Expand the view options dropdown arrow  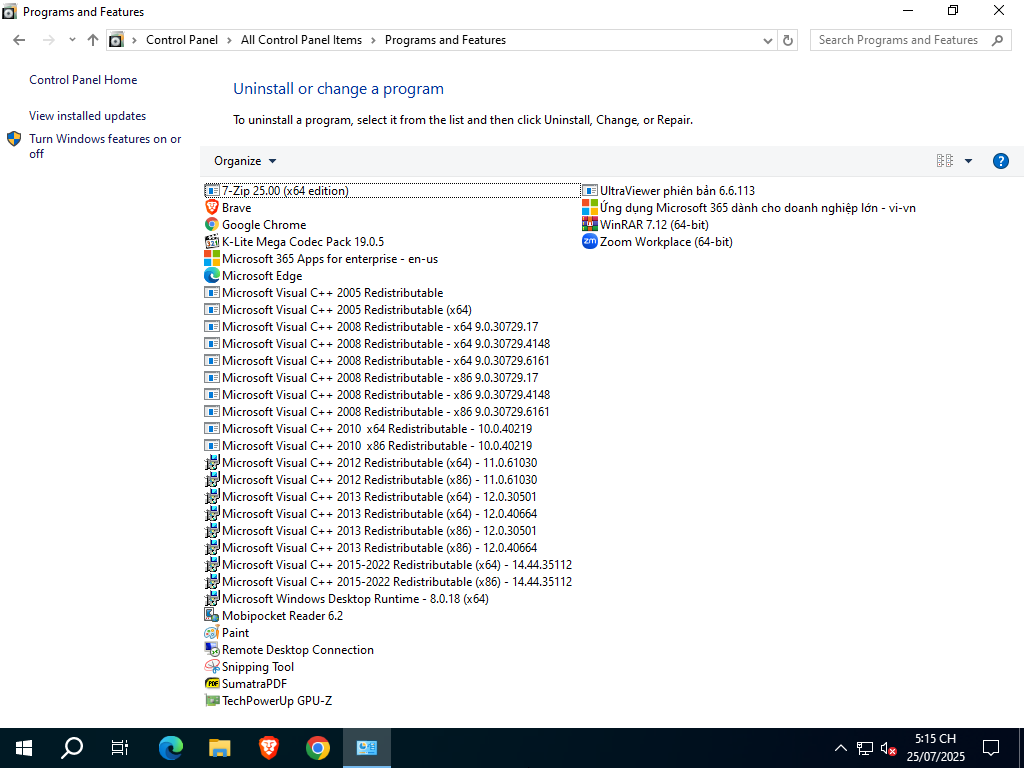[968, 161]
